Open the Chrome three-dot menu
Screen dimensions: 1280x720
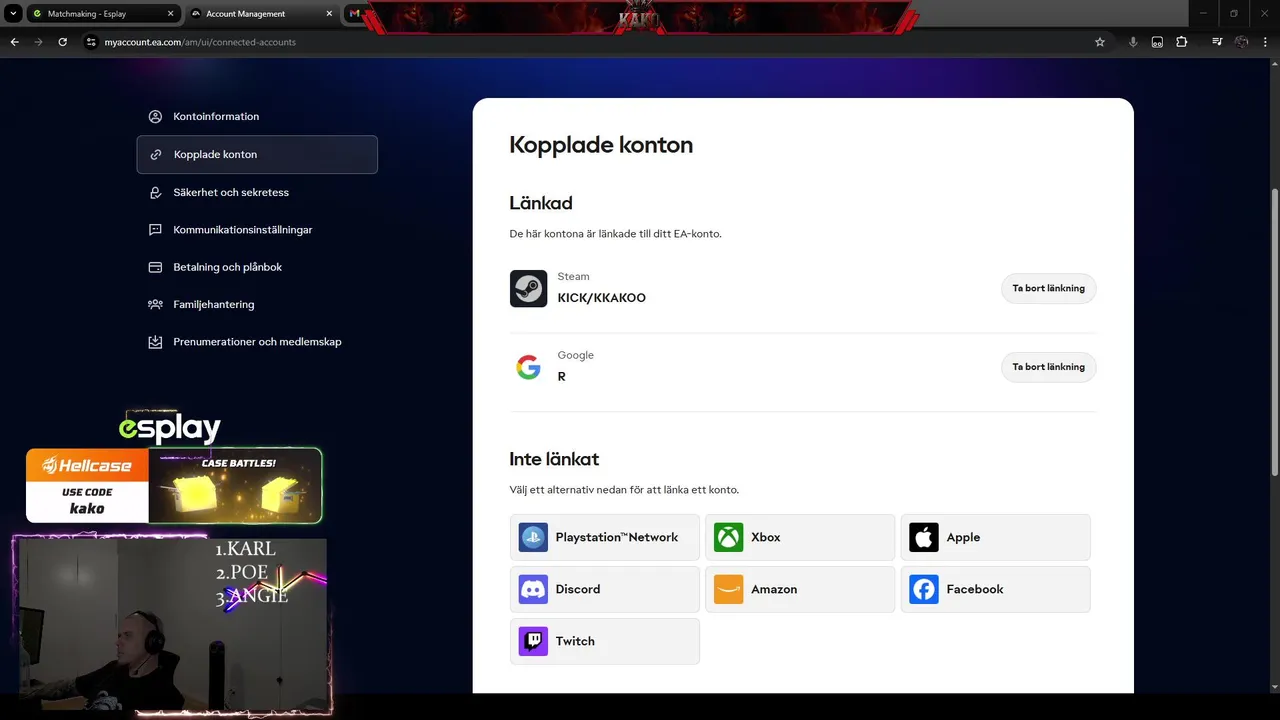click(x=1266, y=42)
